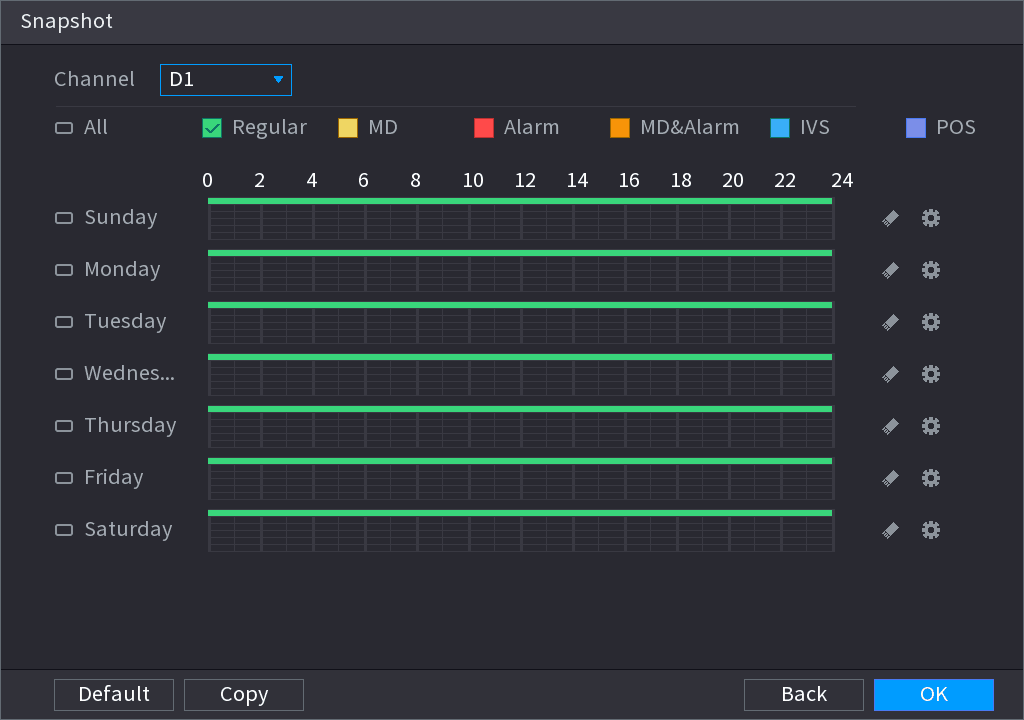Open the gear settings for Monday
The width and height of the screenshot is (1024, 720).
pos(931,270)
